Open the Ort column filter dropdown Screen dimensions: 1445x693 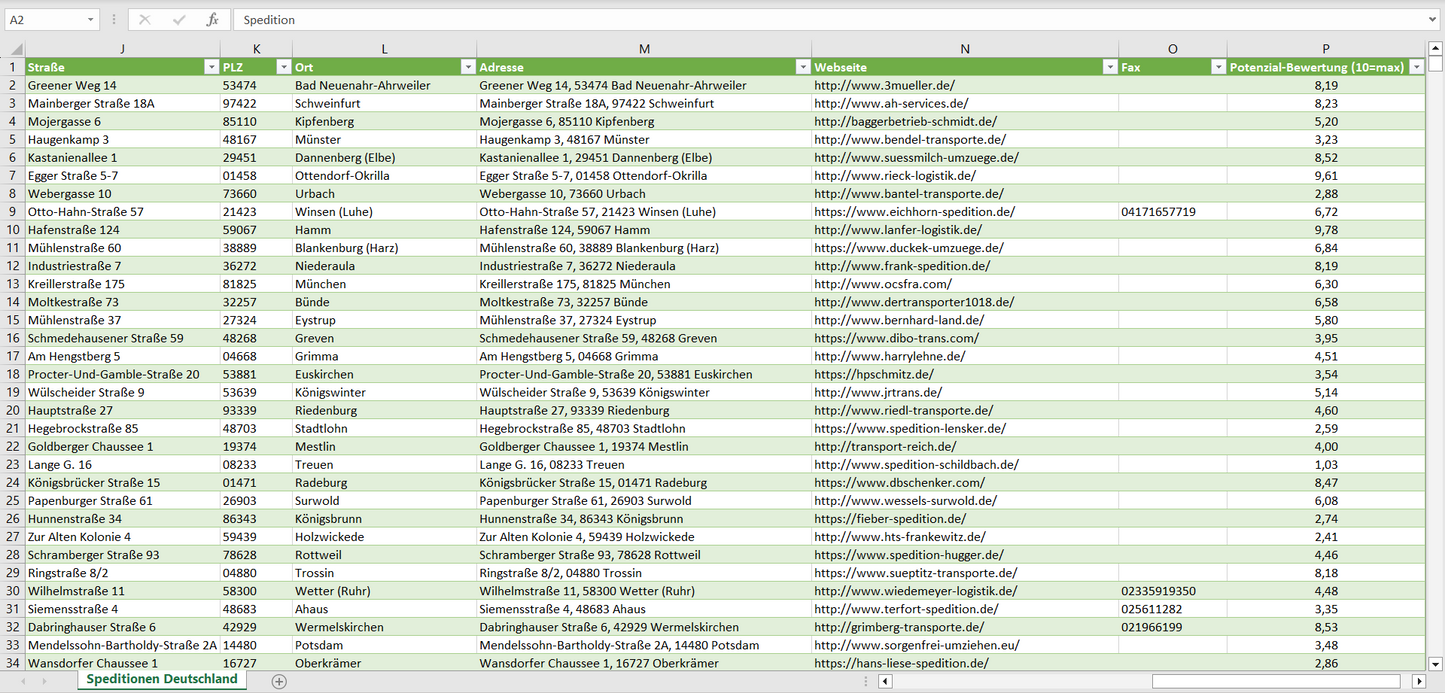coord(466,67)
